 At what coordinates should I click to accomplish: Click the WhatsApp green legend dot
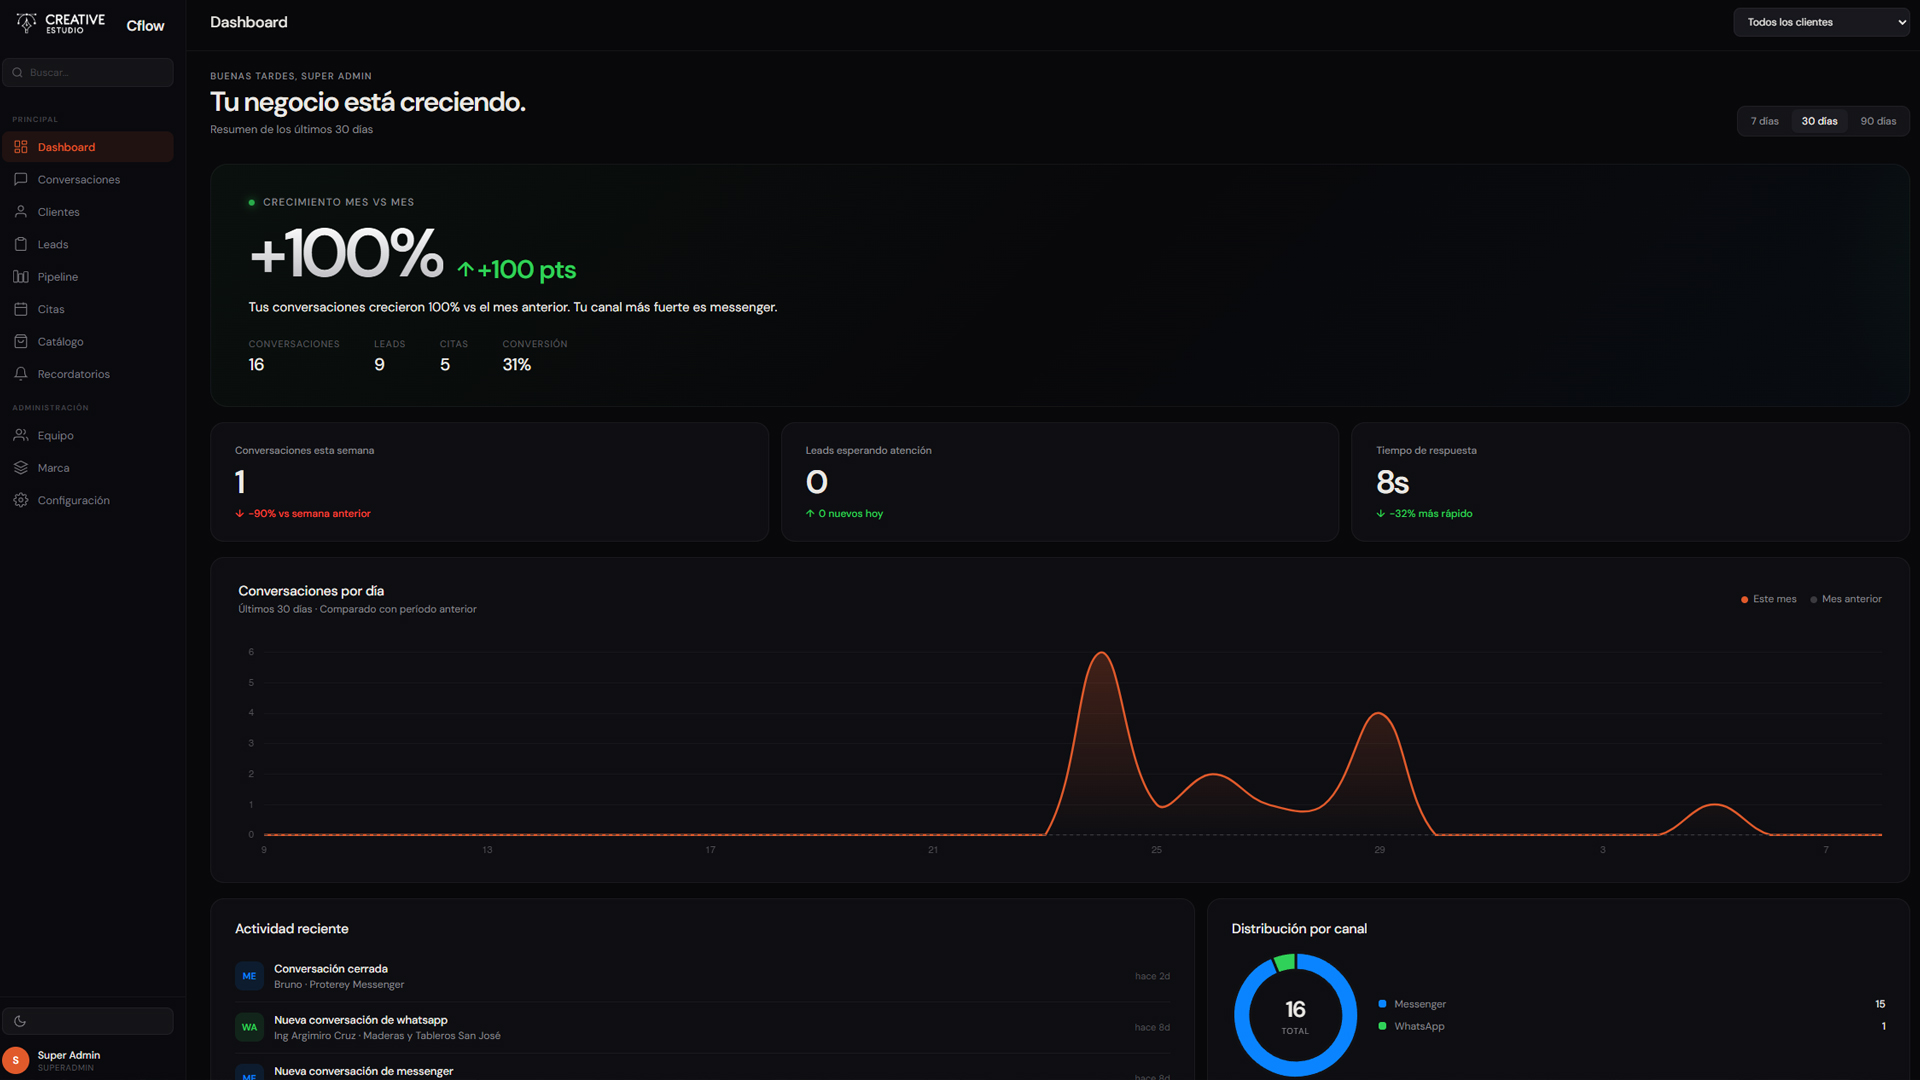[x=1382, y=1026]
